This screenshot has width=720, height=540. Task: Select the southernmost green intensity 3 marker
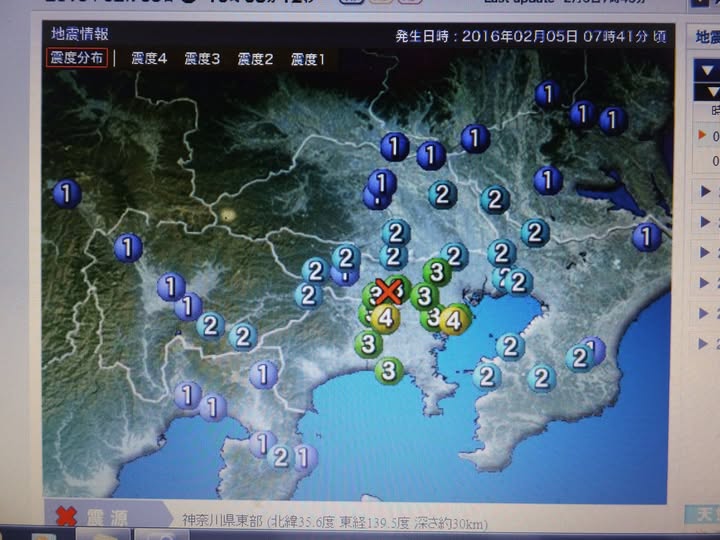click(x=389, y=371)
